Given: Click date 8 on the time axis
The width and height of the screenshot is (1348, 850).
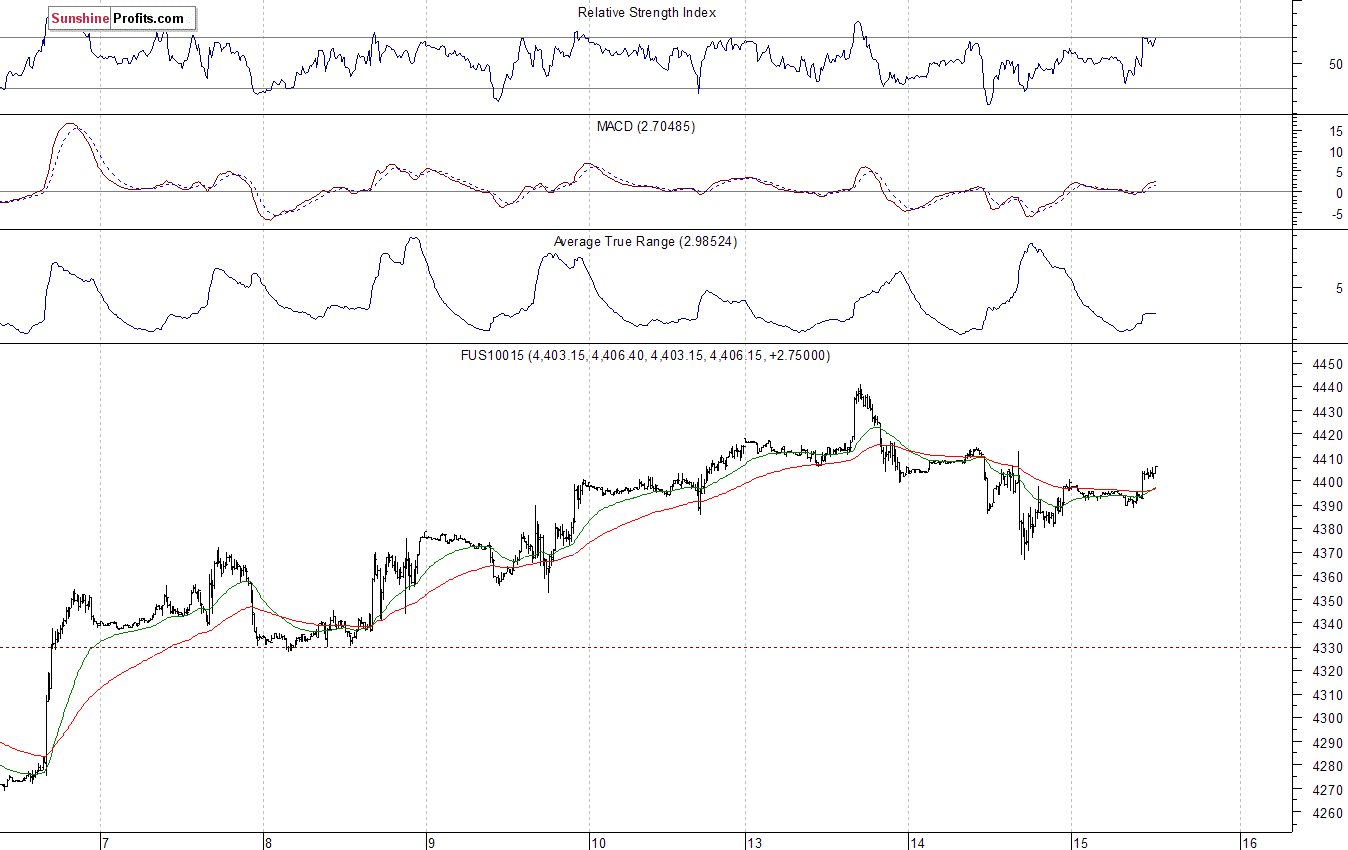Looking at the screenshot, I should 267,842.
